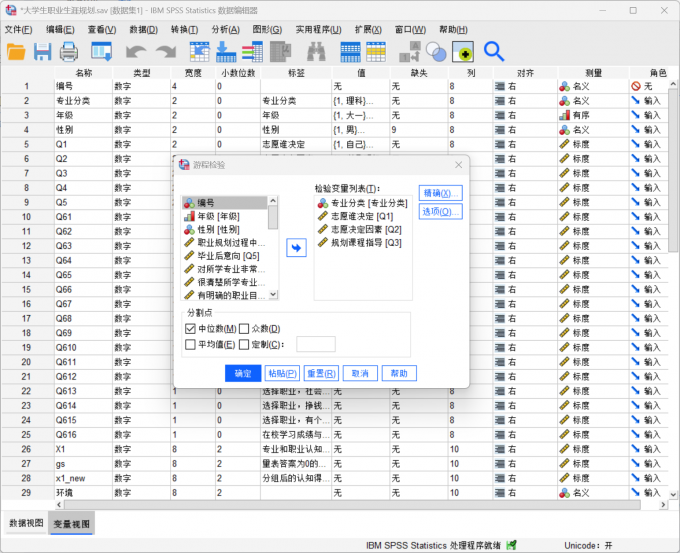Image resolution: width=680 pixels, height=553 pixels.
Task: Open the 文件(F) menu
Action: (x=18, y=29)
